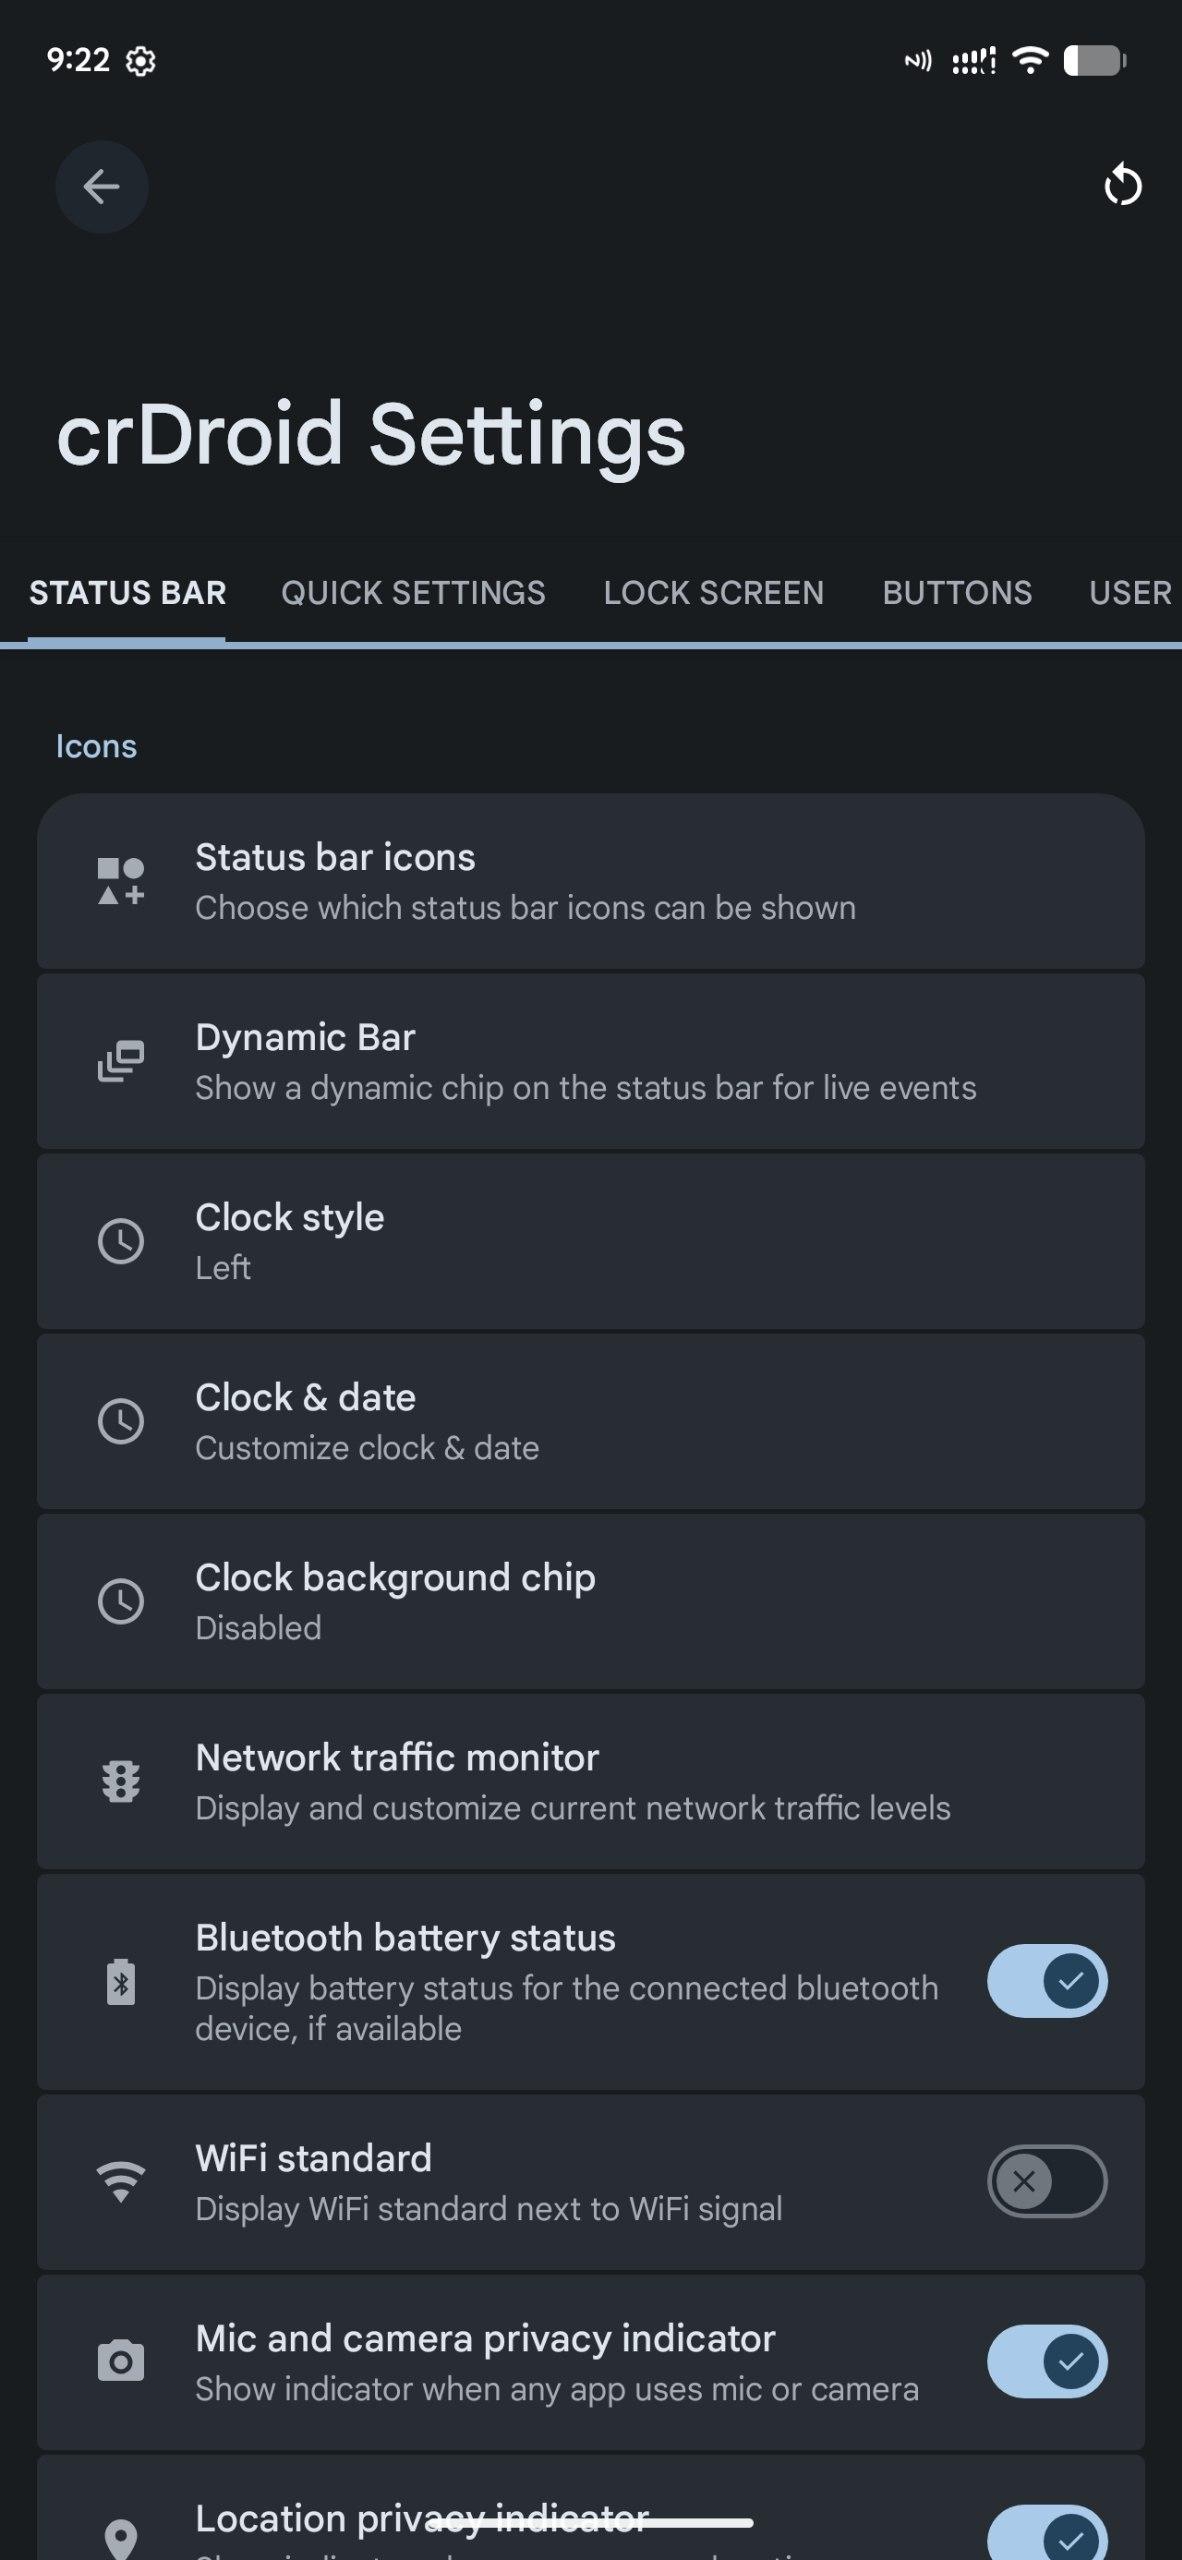1182x2560 pixels.
Task: Enable the WiFi standard toggle
Action: [1046, 2181]
